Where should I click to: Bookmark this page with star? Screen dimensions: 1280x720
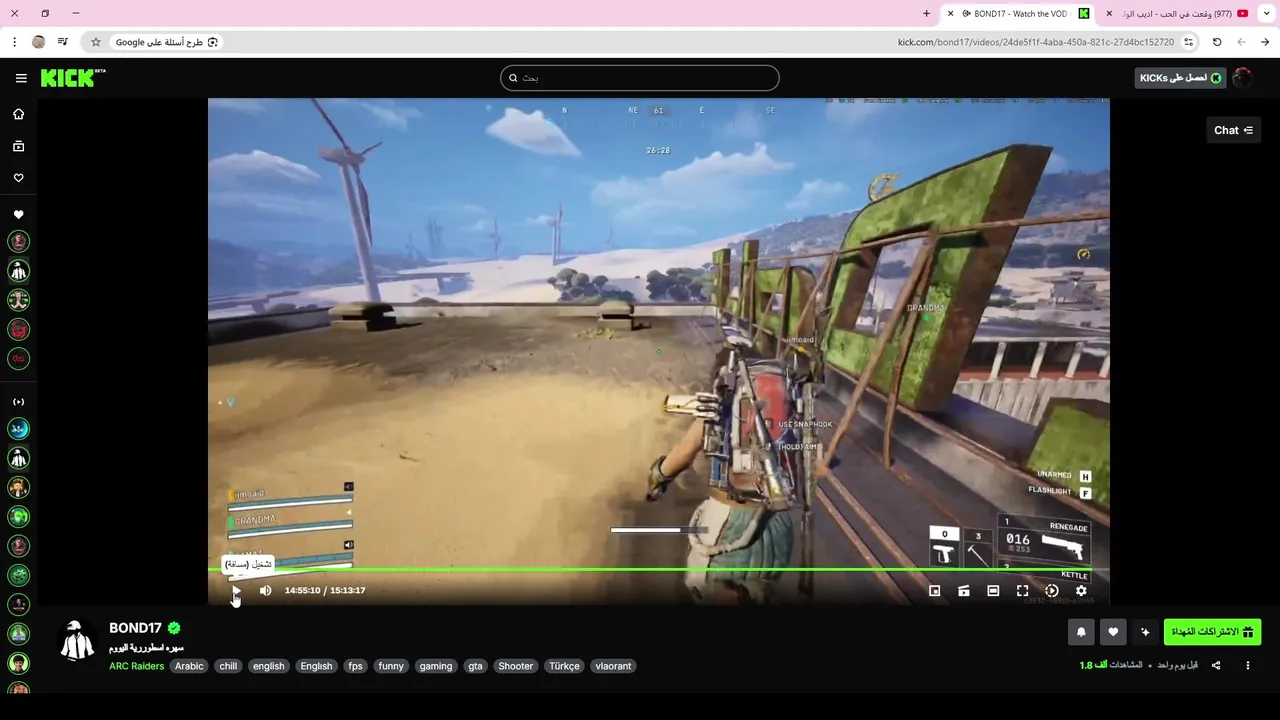point(96,42)
